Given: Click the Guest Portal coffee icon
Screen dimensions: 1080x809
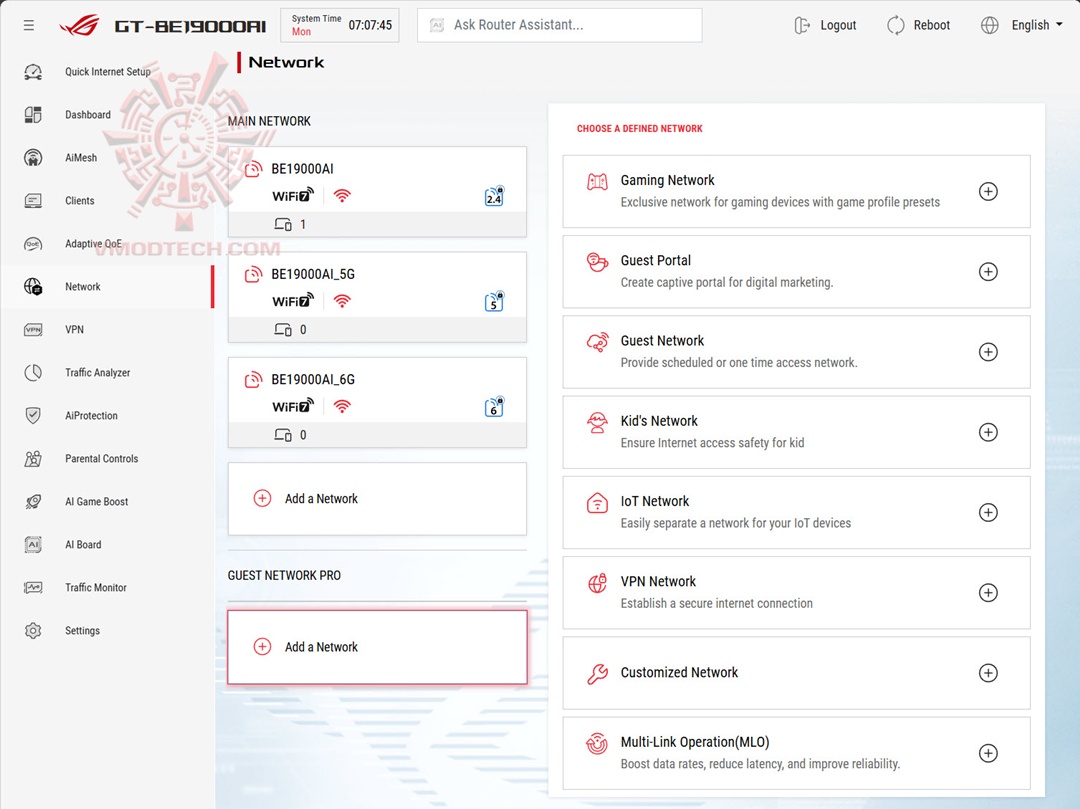Looking at the screenshot, I should (x=597, y=262).
